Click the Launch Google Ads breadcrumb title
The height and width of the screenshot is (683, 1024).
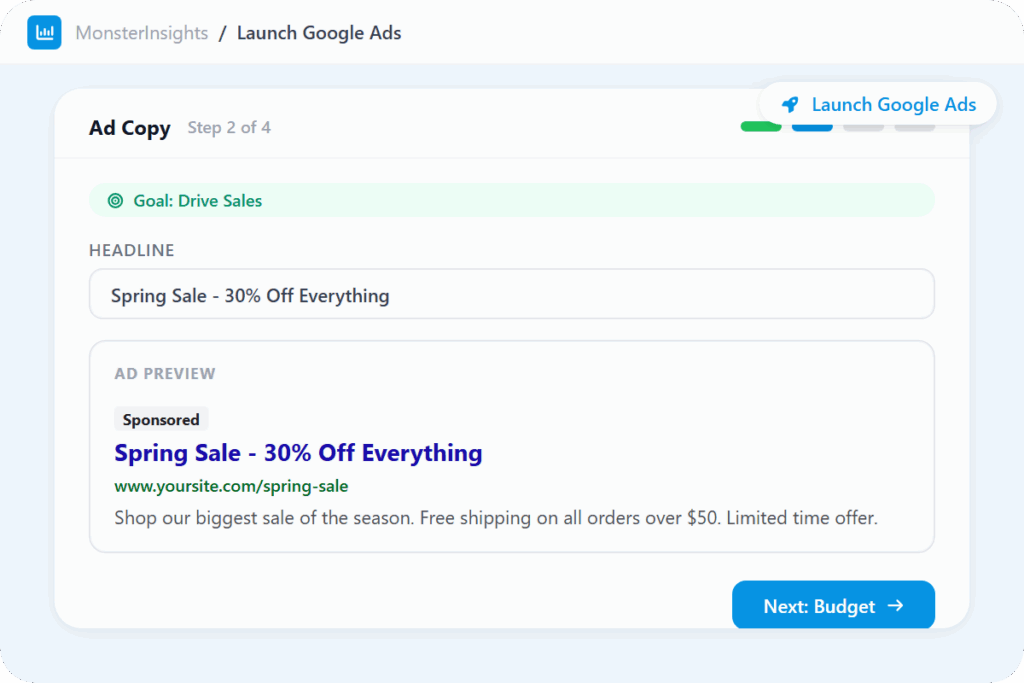(319, 33)
